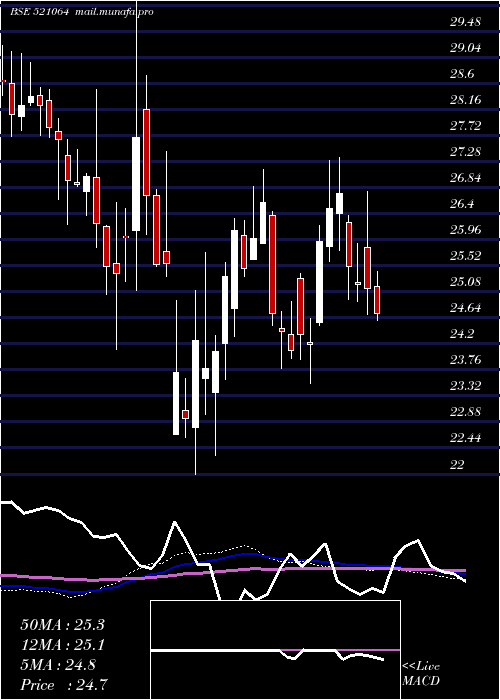Image resolution: width=500 pixels, height=700 pixels.
Task: Click the 23.76 price axis label
Action: [x=466, y=359]
